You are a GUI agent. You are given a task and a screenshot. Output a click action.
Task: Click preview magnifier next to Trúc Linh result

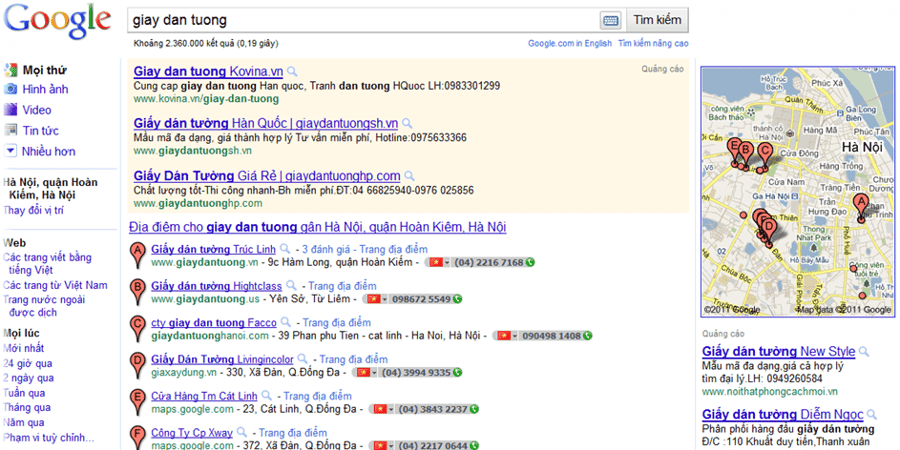285,249
